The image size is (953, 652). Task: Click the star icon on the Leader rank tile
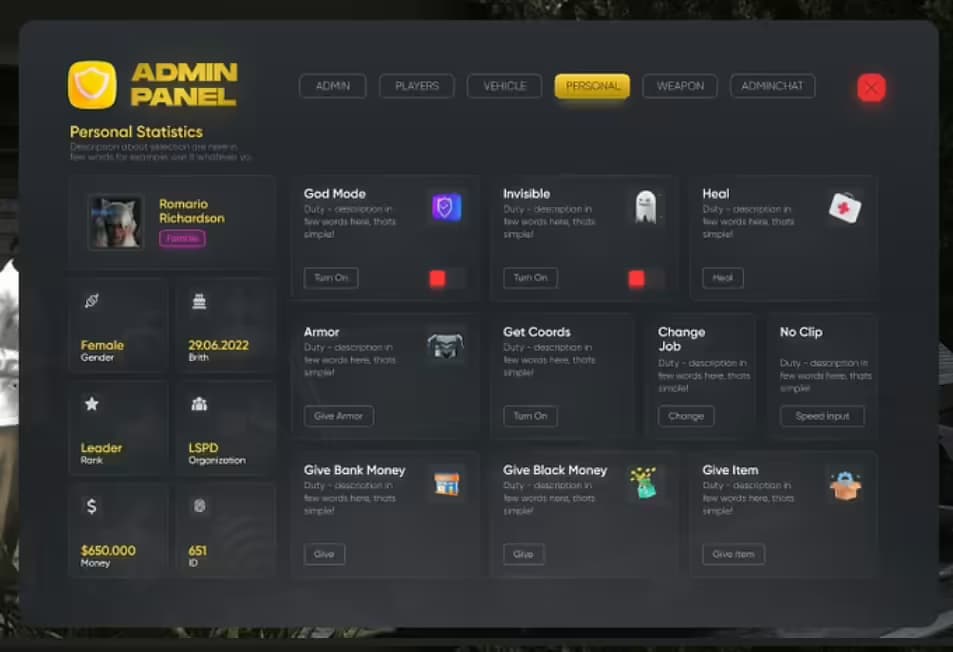point(92,403)
